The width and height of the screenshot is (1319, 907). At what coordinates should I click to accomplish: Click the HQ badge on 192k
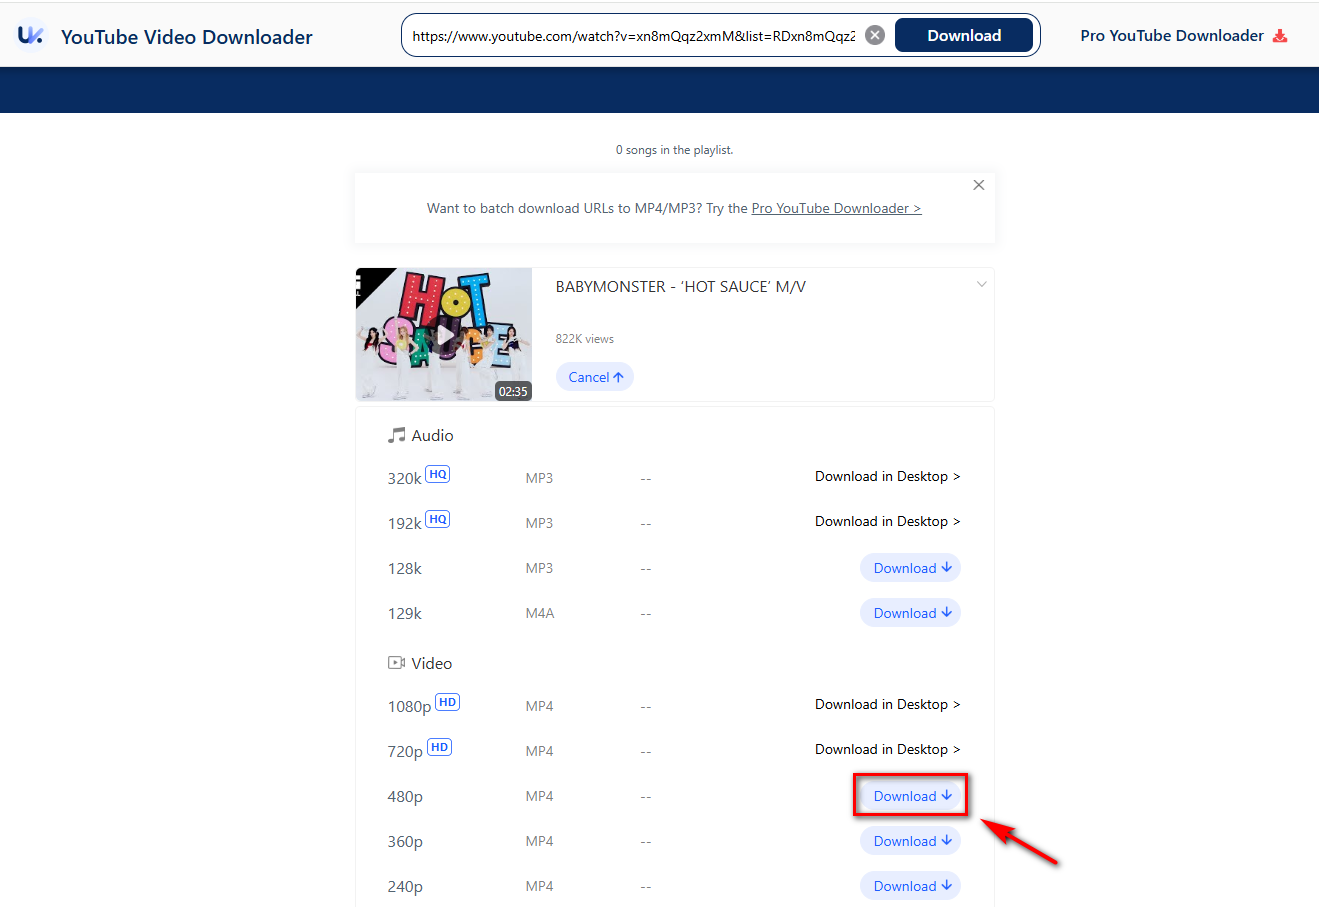pos(438,519)
